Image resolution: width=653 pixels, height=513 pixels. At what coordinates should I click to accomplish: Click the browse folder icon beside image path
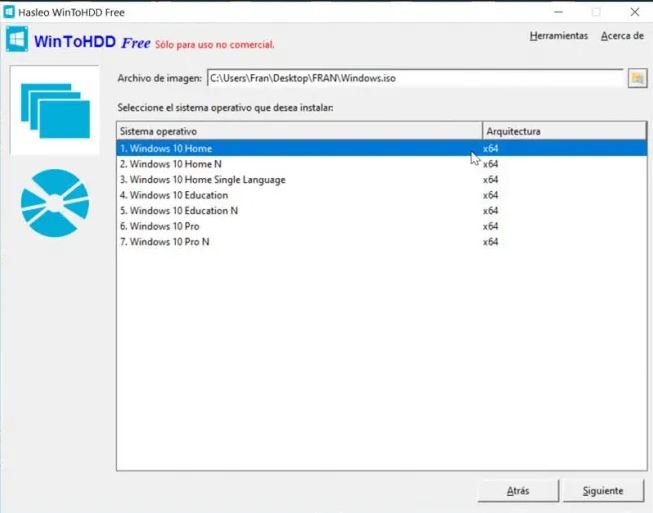(636, 79)
